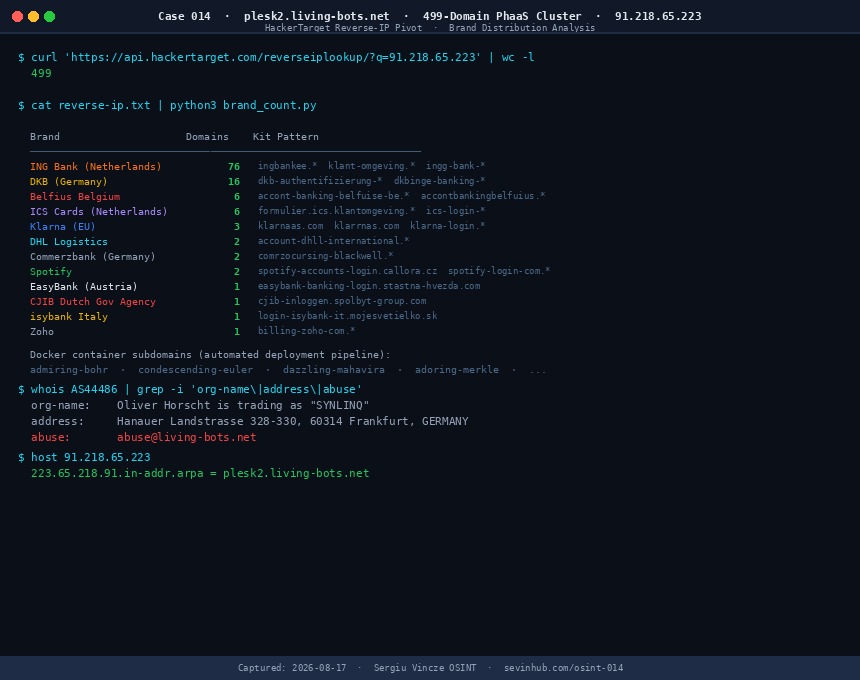Click the 'condescending-euler' container subdomain
860x680 pixels.
[195, 370]
